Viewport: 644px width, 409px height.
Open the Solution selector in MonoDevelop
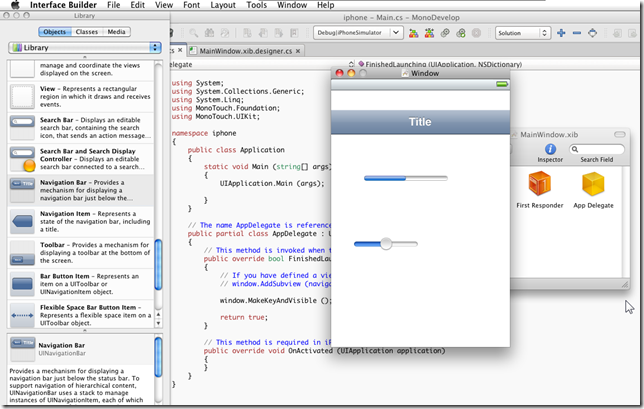522,33
